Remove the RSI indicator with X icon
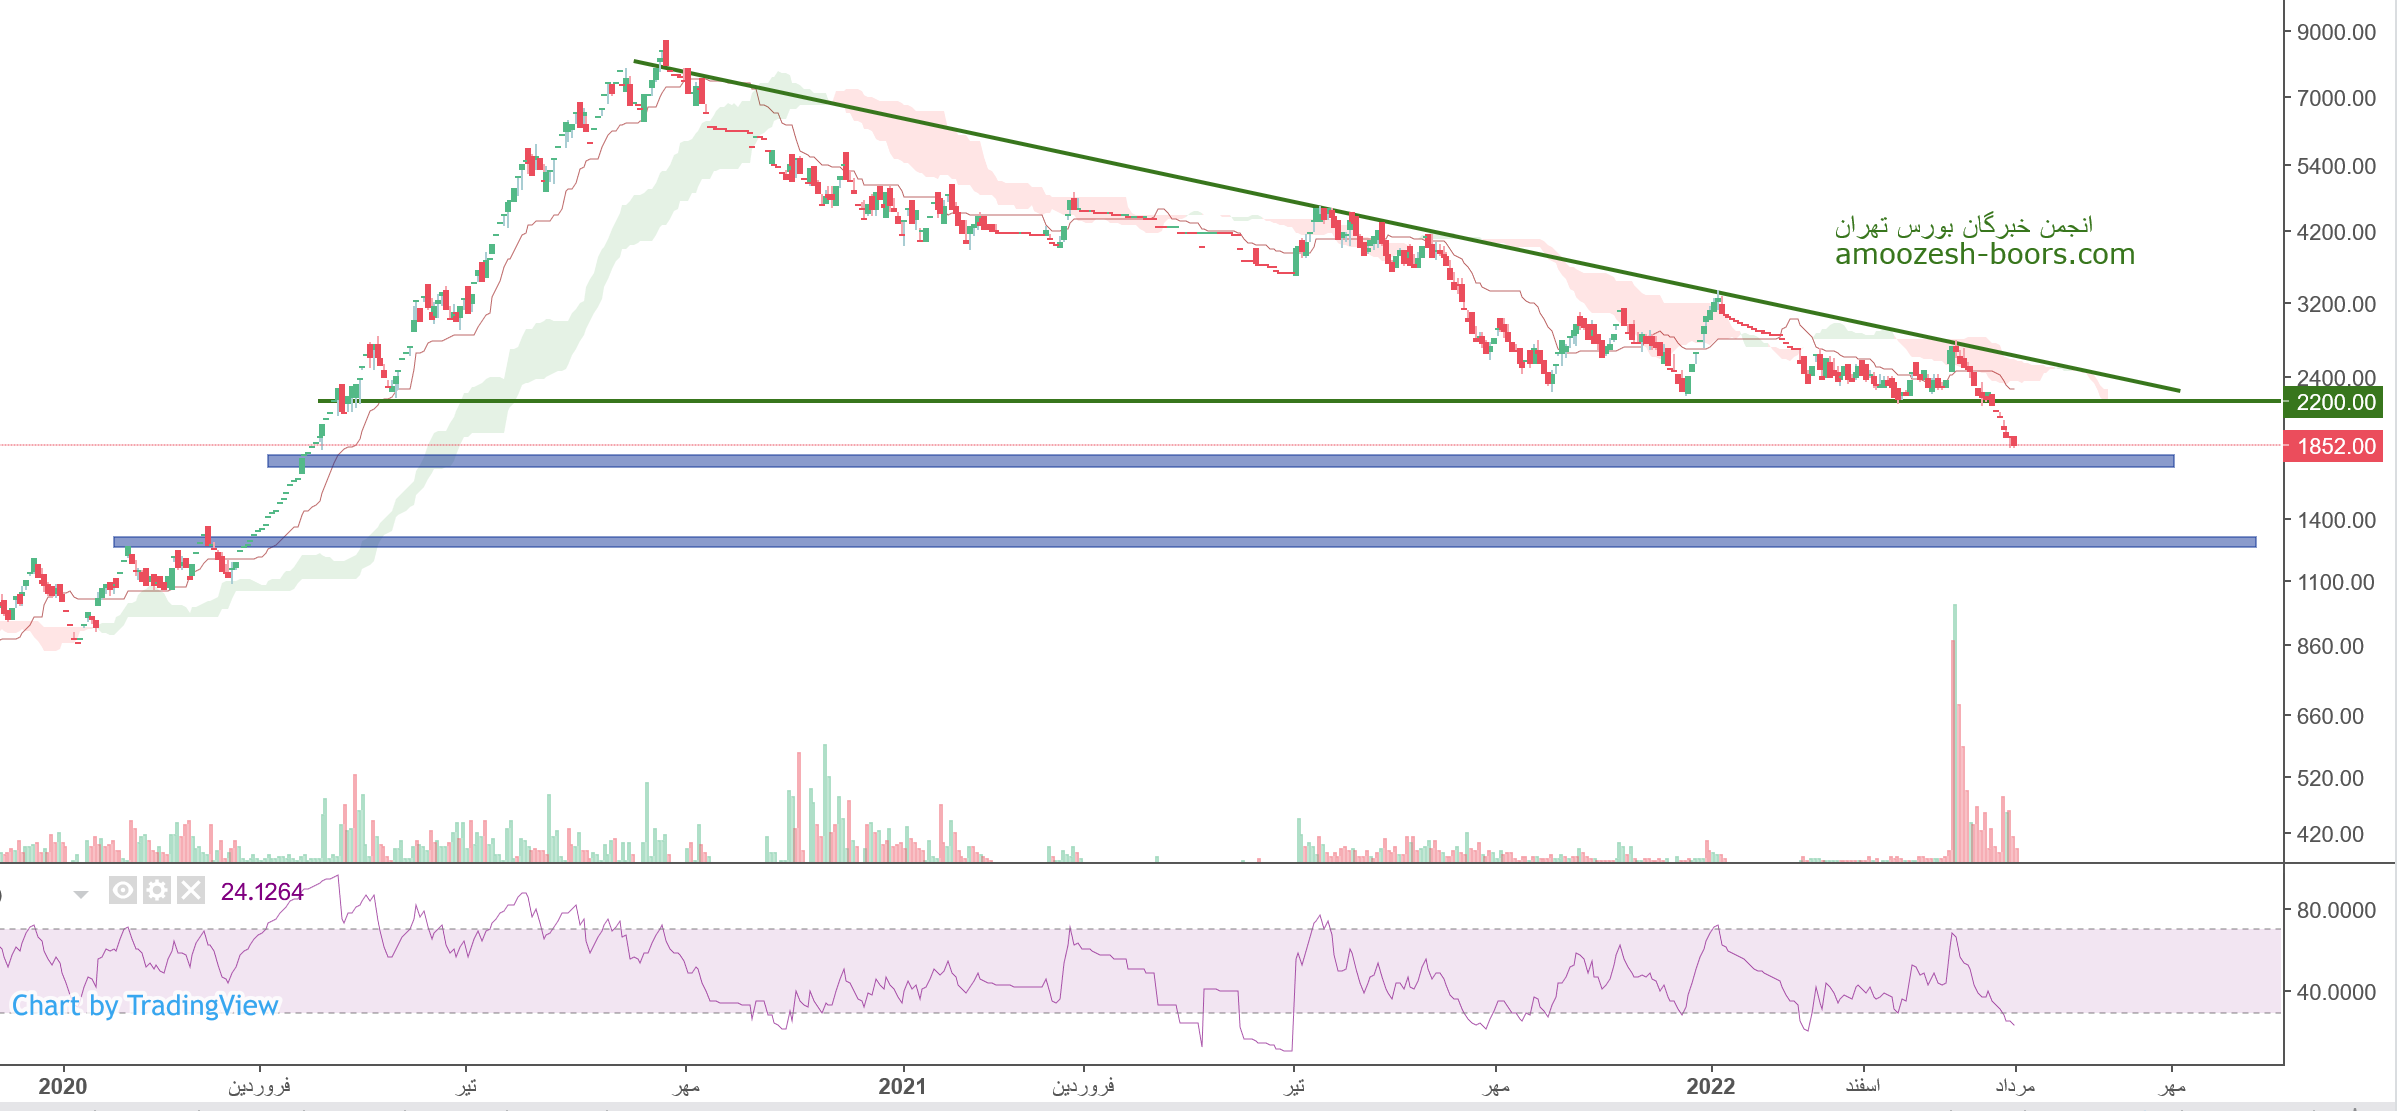Image resolution: width=2397 pixels, height=1111 pixels. coord(191,890)
